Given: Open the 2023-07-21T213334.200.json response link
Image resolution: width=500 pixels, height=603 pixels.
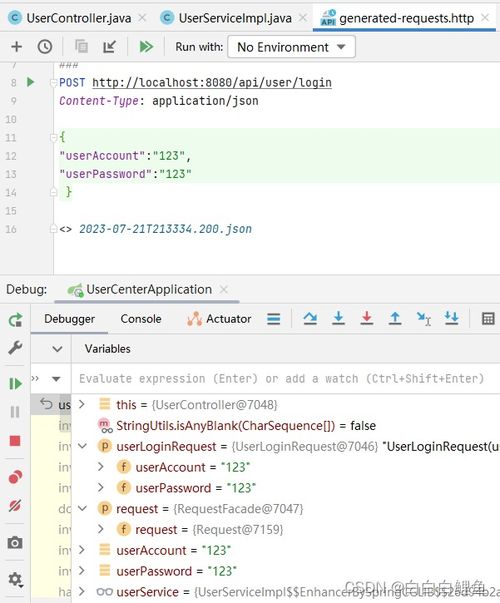Looking at the screenshot, I should (x=165, y=229).
